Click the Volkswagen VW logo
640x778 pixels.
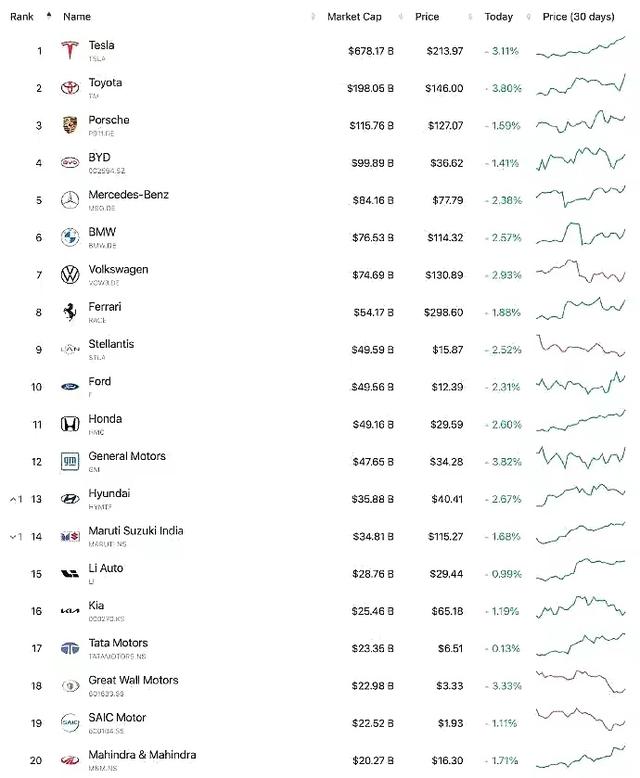[x=70, y=274]
